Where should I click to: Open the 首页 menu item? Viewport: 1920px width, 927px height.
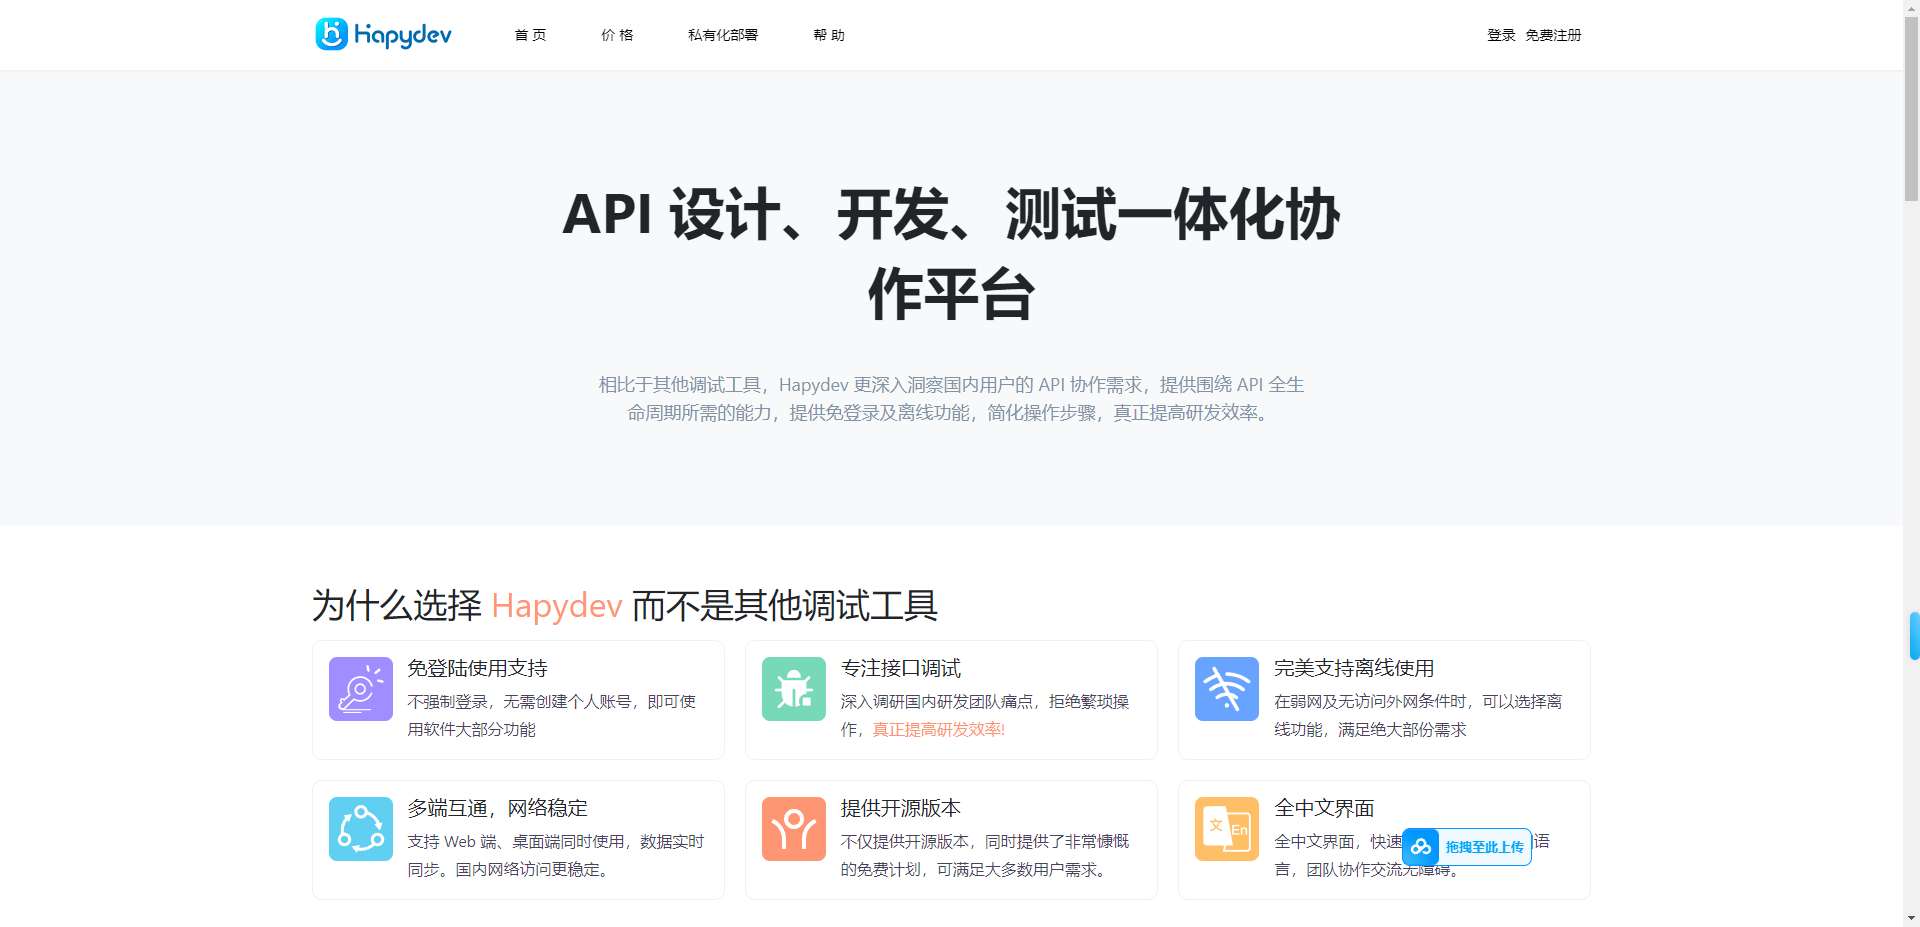click(x=530, y=35)
